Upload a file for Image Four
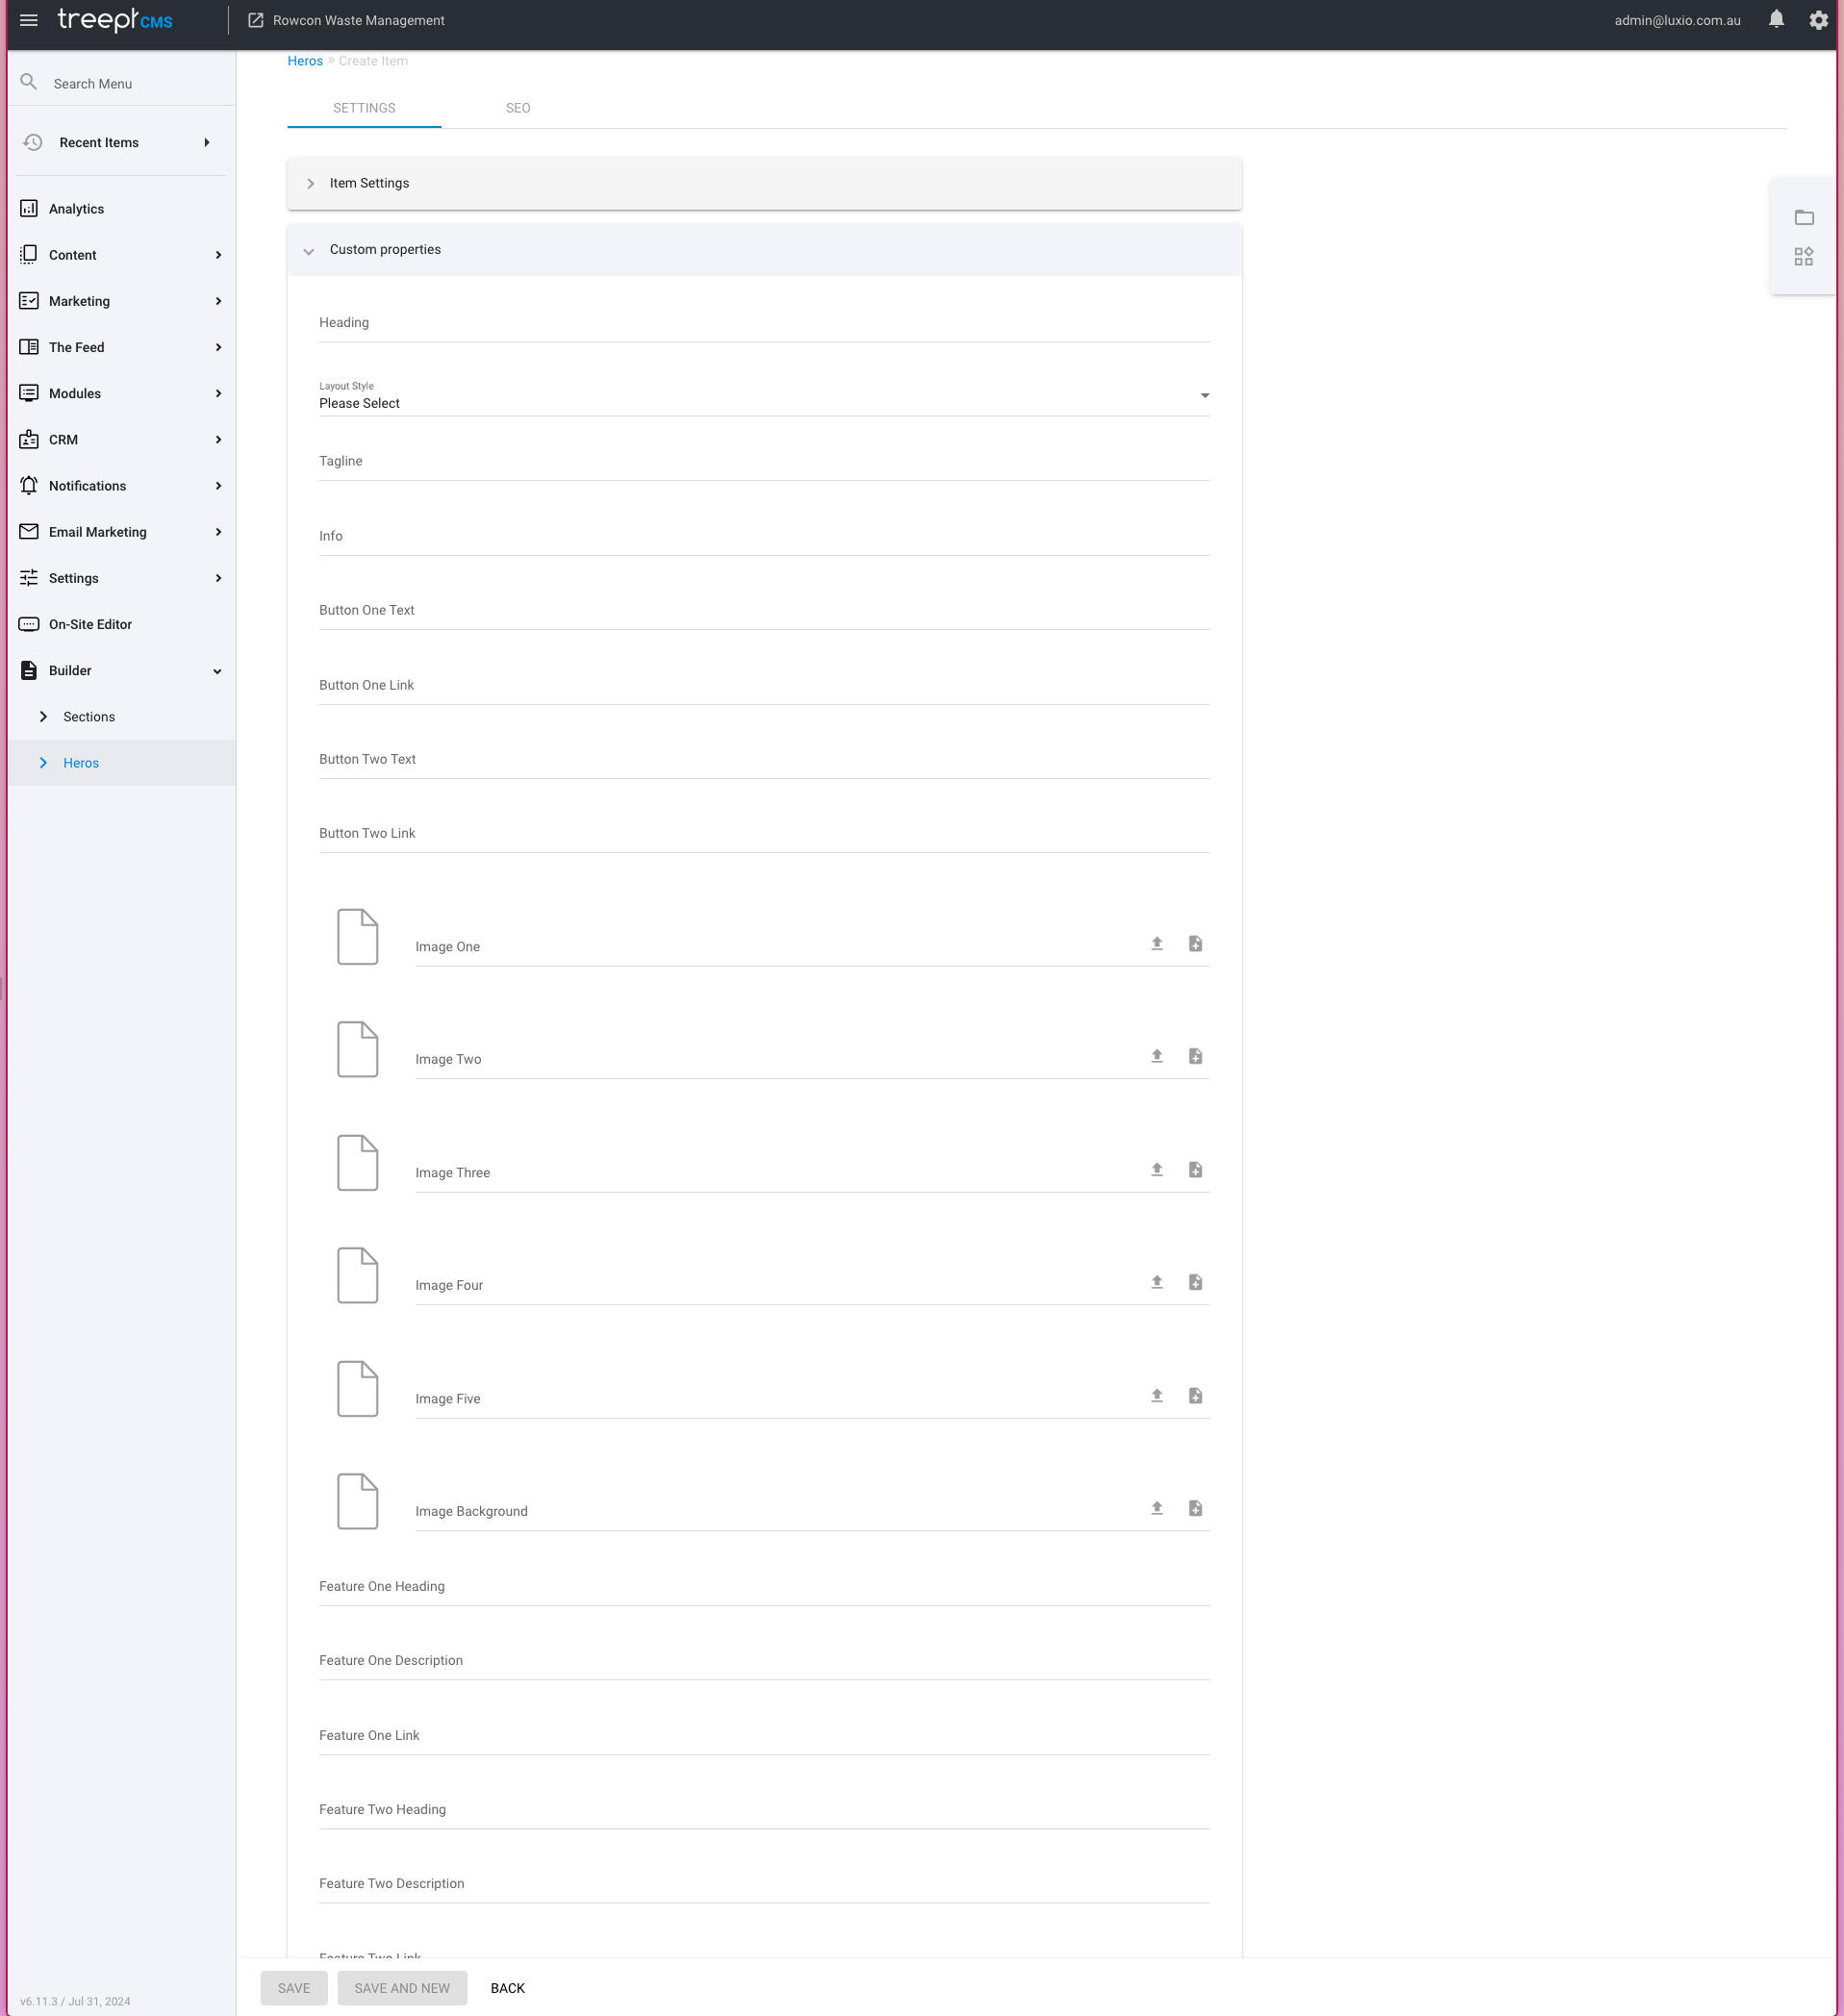Image resolution: width=1844 pixels, height=2016 pixels. 1157,1283
